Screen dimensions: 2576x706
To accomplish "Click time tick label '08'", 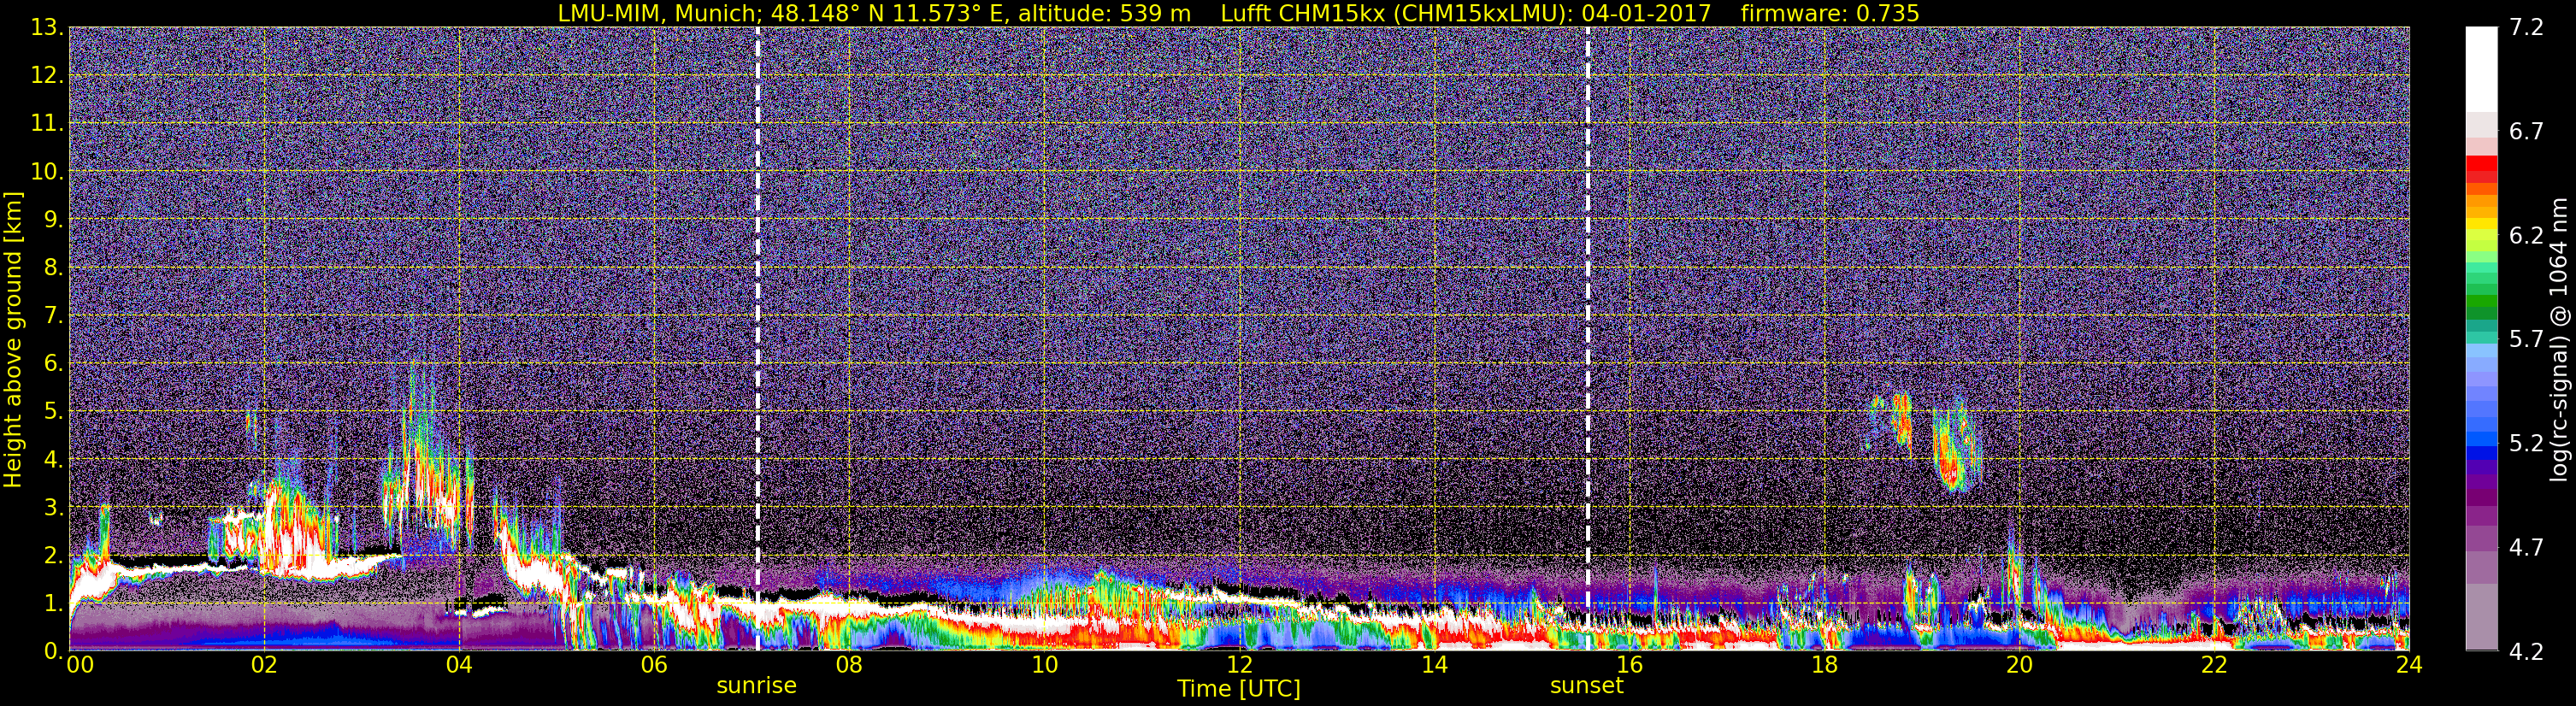I will tap(849, 665).
